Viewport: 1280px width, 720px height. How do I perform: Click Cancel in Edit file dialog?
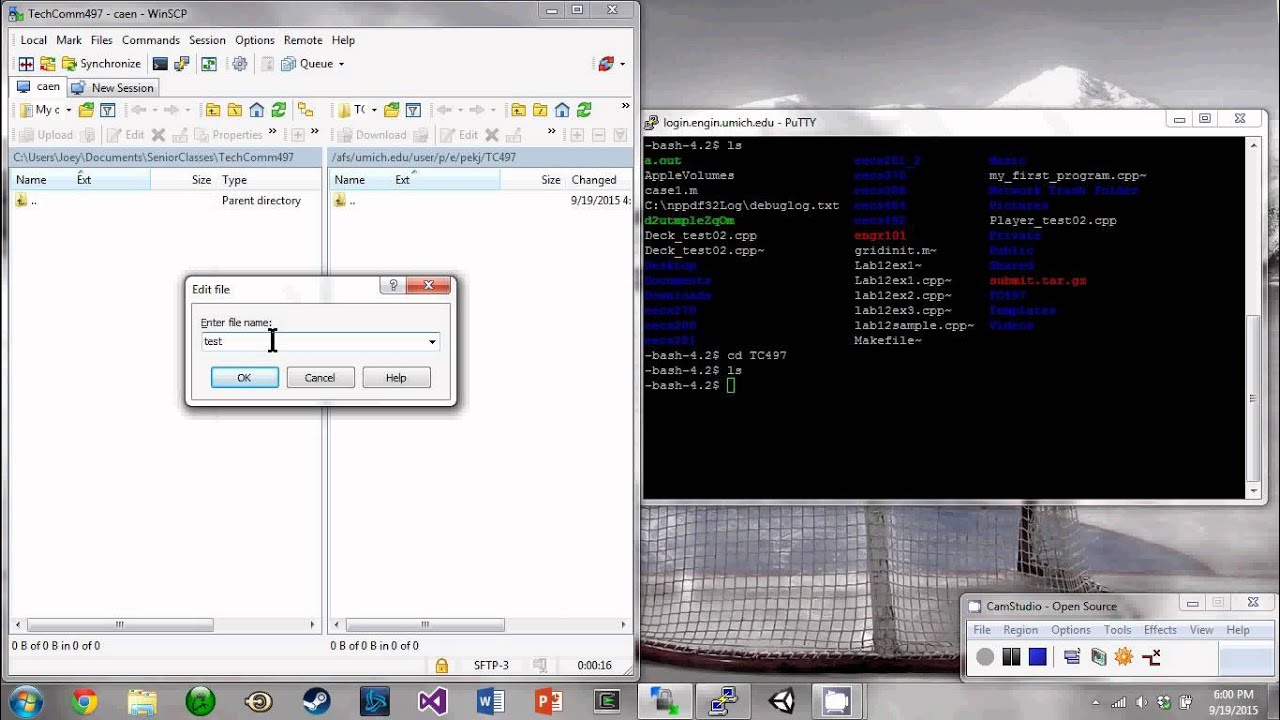320,378
